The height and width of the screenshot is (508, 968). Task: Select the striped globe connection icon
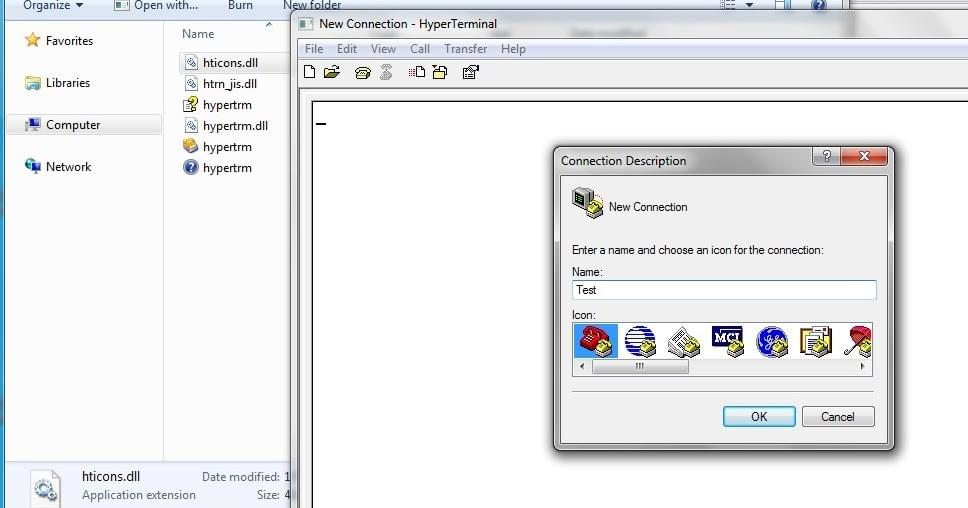click(x=640, y=341)
